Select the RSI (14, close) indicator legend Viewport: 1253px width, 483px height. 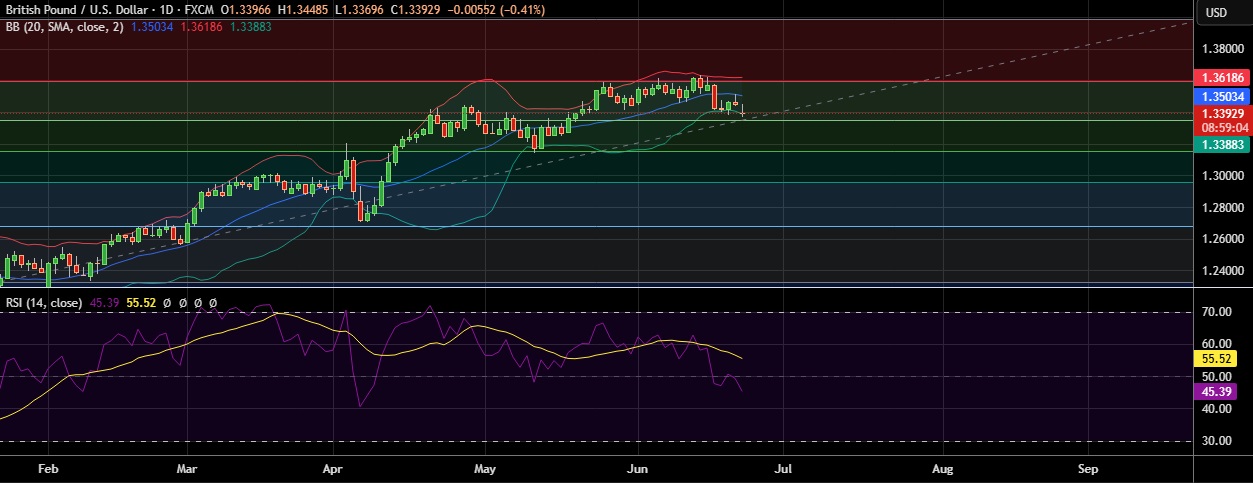tap(44, 302)
